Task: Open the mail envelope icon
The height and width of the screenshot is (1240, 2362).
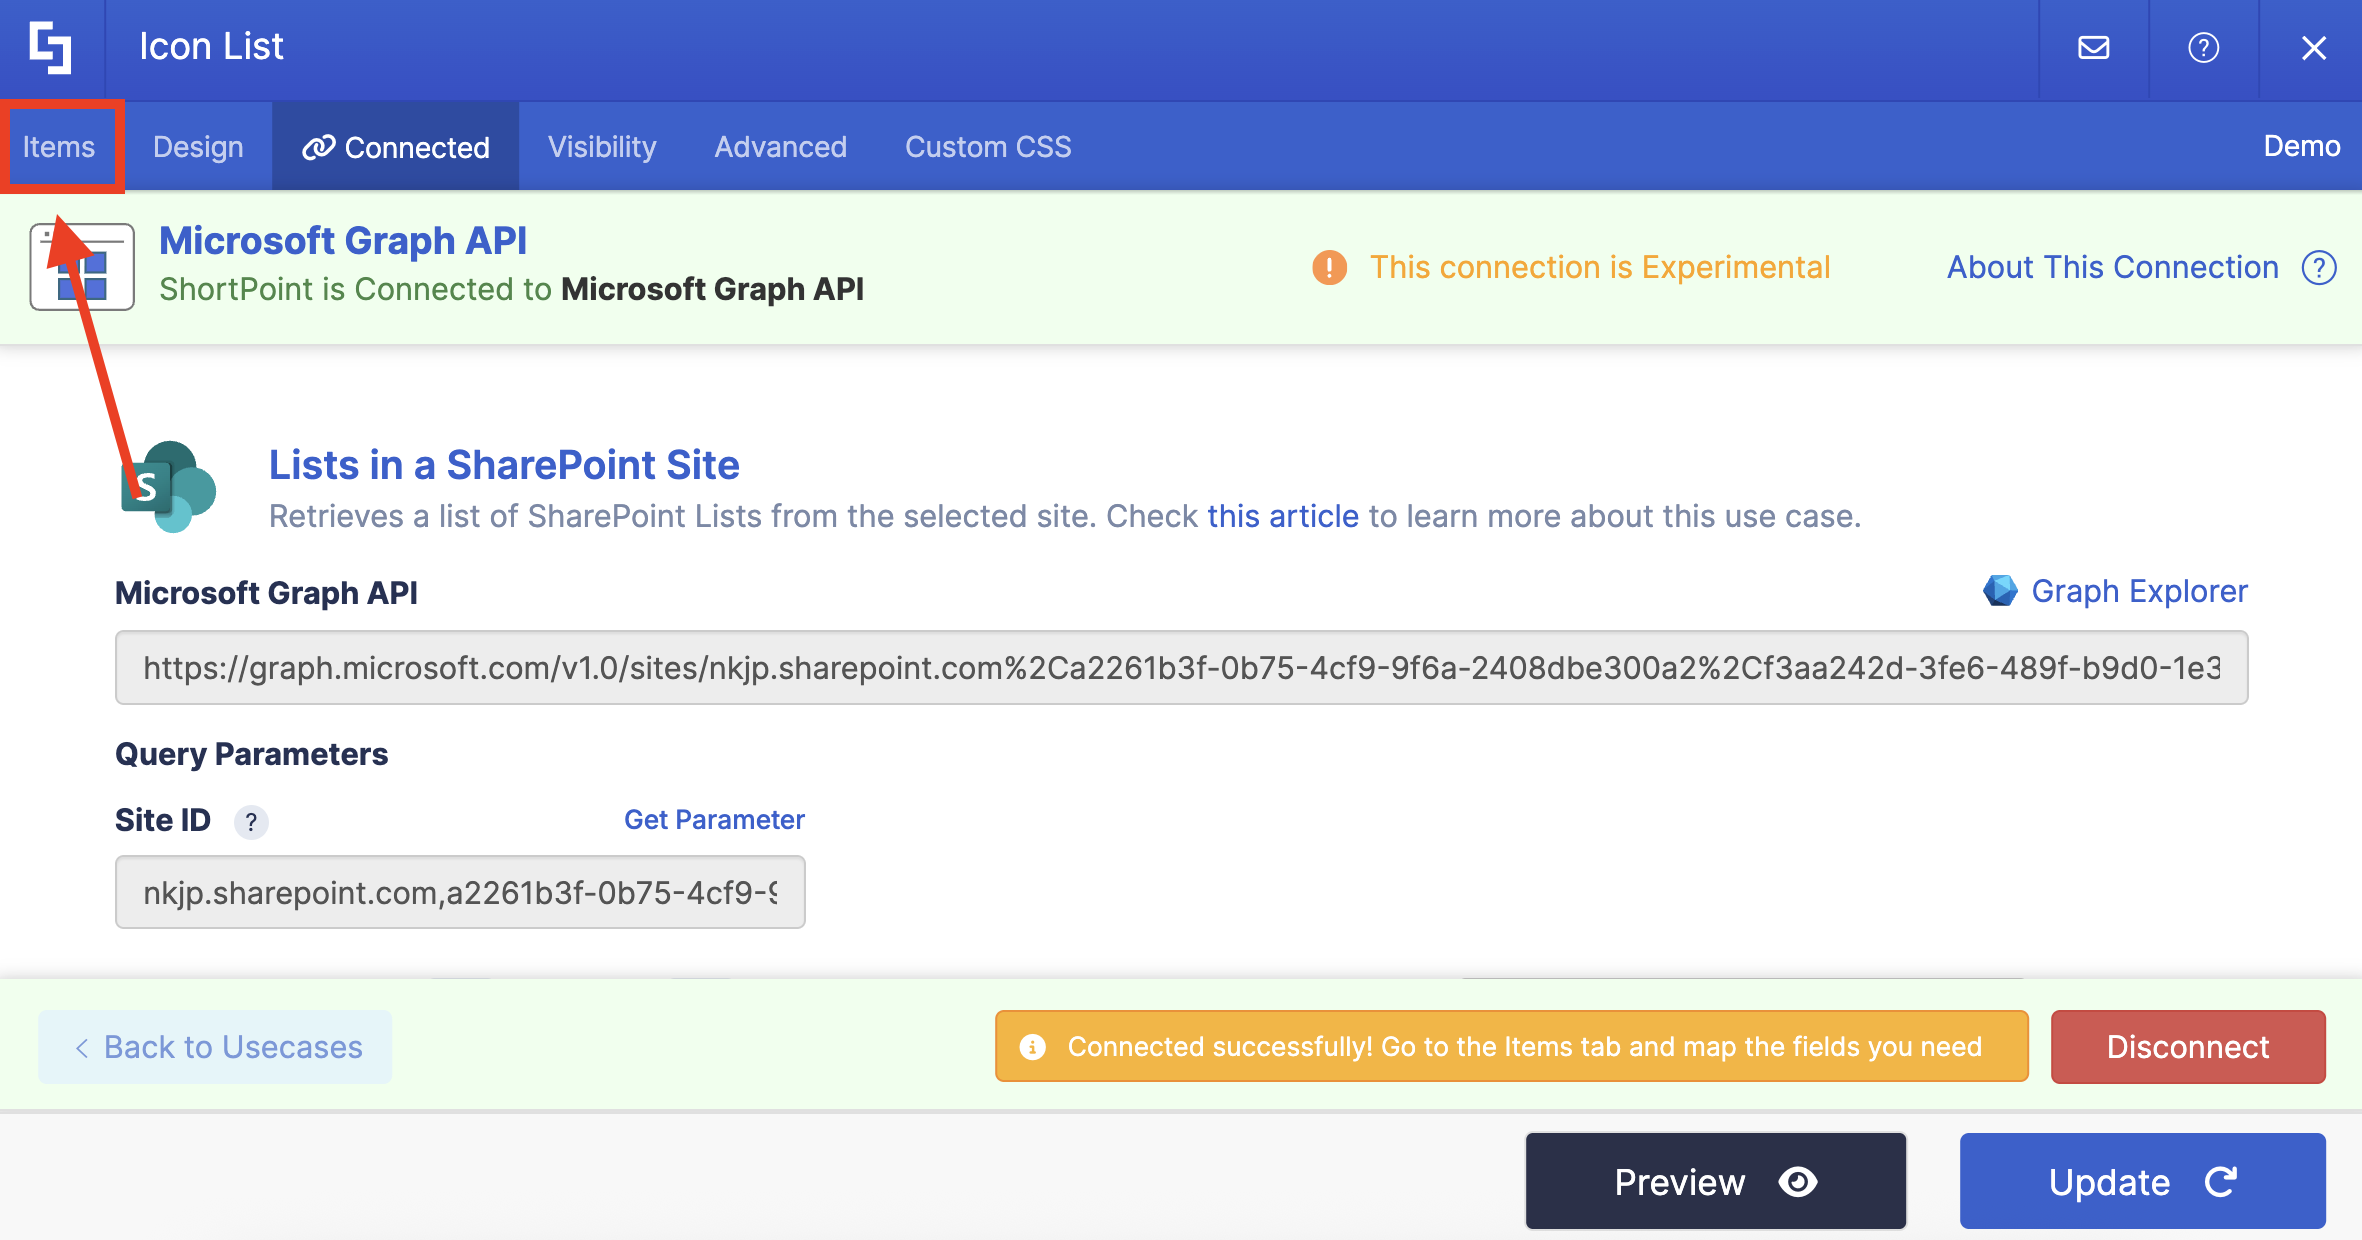Action: pyautogui.click(x=2093, y=47)
